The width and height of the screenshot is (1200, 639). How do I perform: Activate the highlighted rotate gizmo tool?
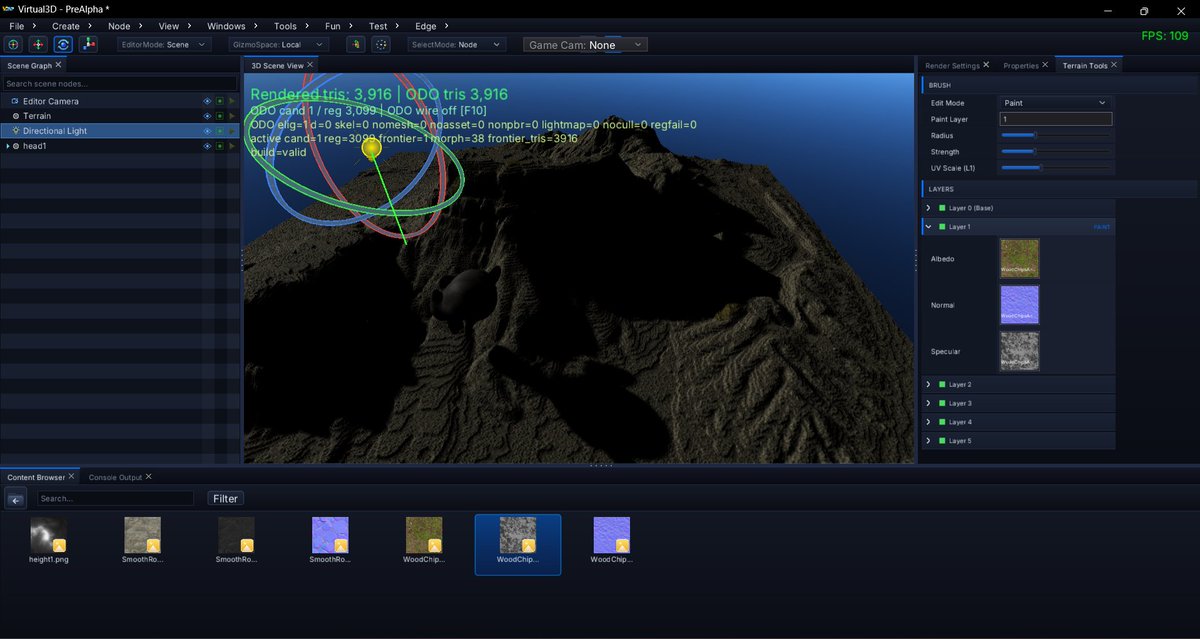tap(63, 44)
